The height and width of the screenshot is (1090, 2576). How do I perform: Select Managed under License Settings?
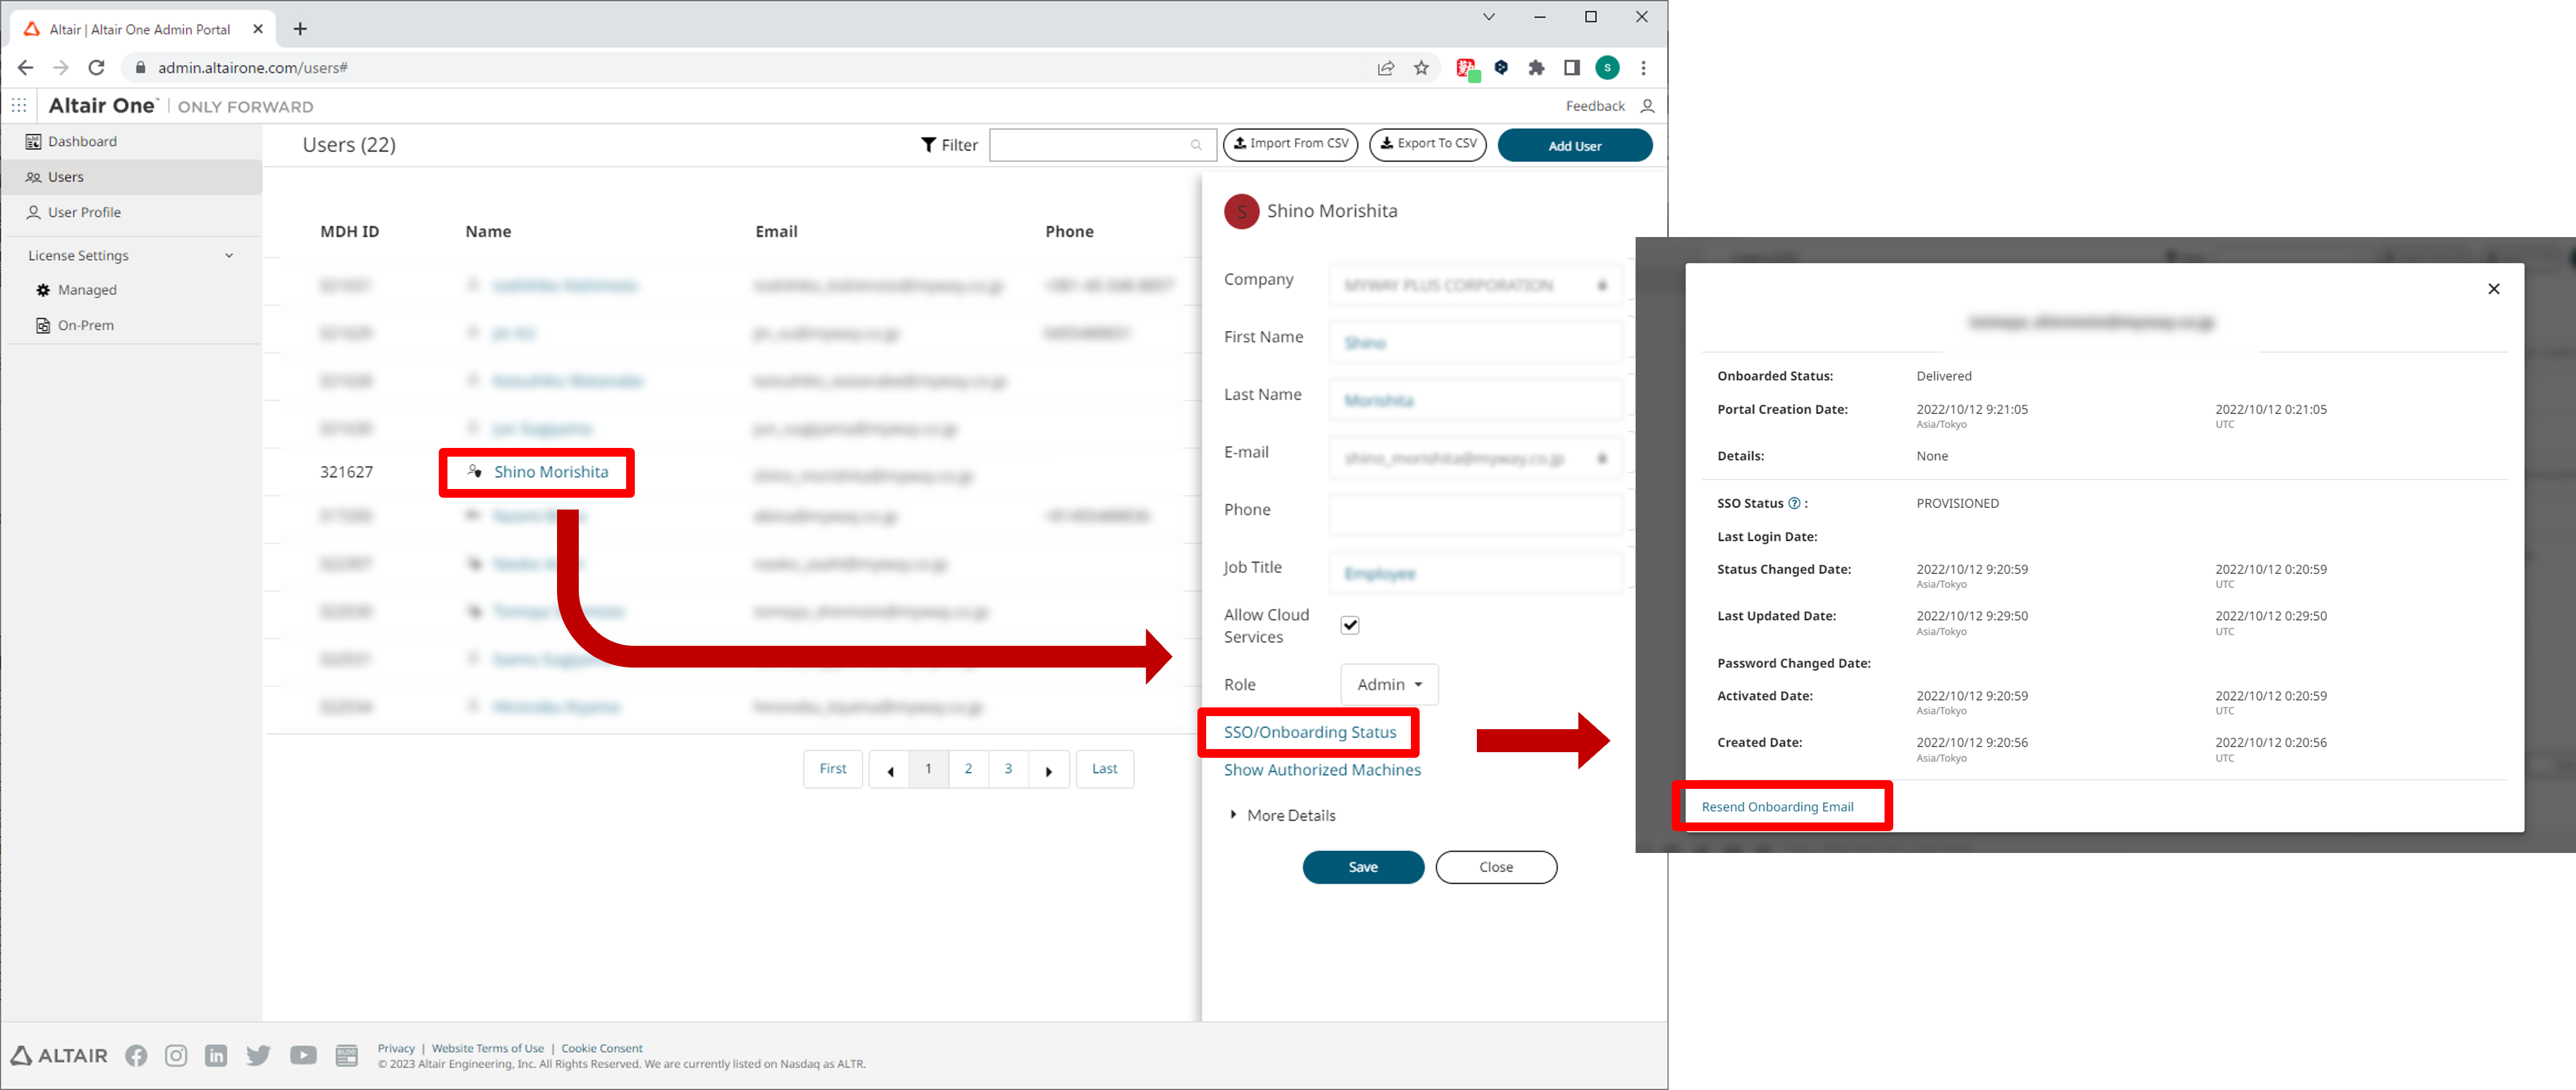pos(87,290)
